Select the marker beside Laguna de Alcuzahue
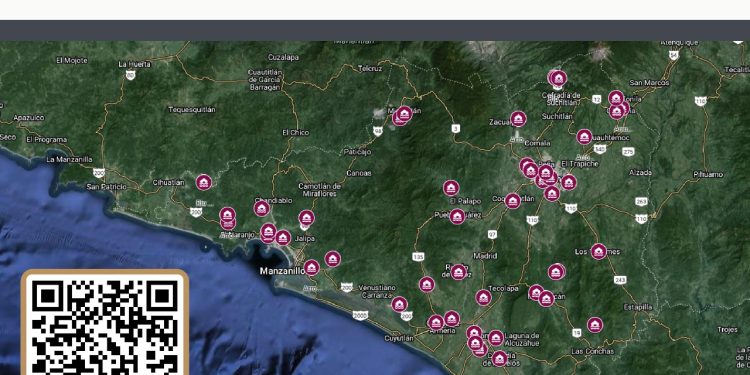The height and width of the screenshot is (375, 750). tap(496, 338)
